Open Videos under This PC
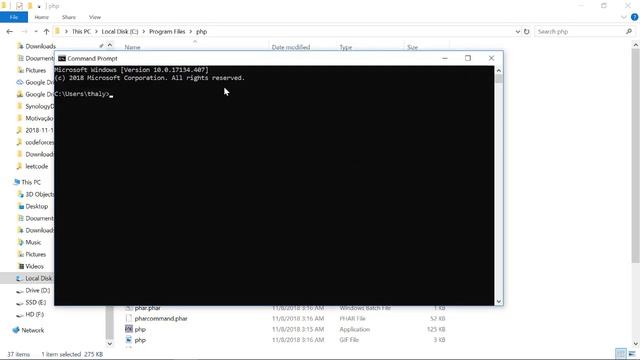 click(34, 266)
